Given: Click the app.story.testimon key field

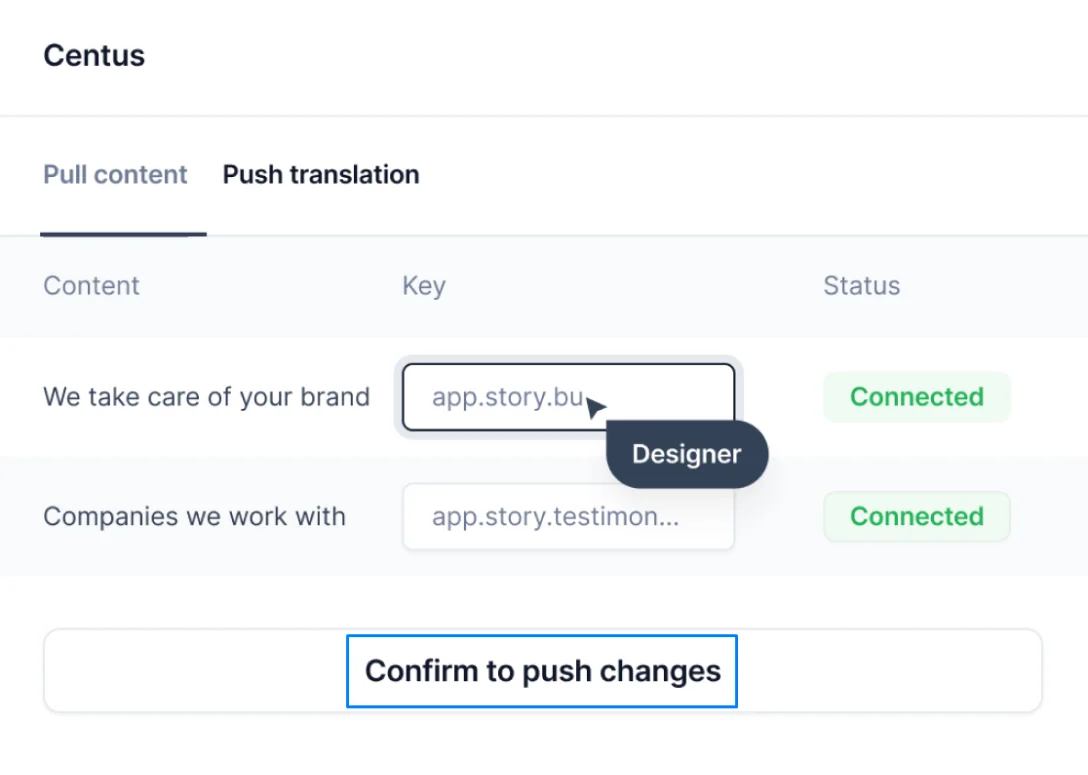Looking at the screenshot, I should pyautogui.click(x=567, y=516).
